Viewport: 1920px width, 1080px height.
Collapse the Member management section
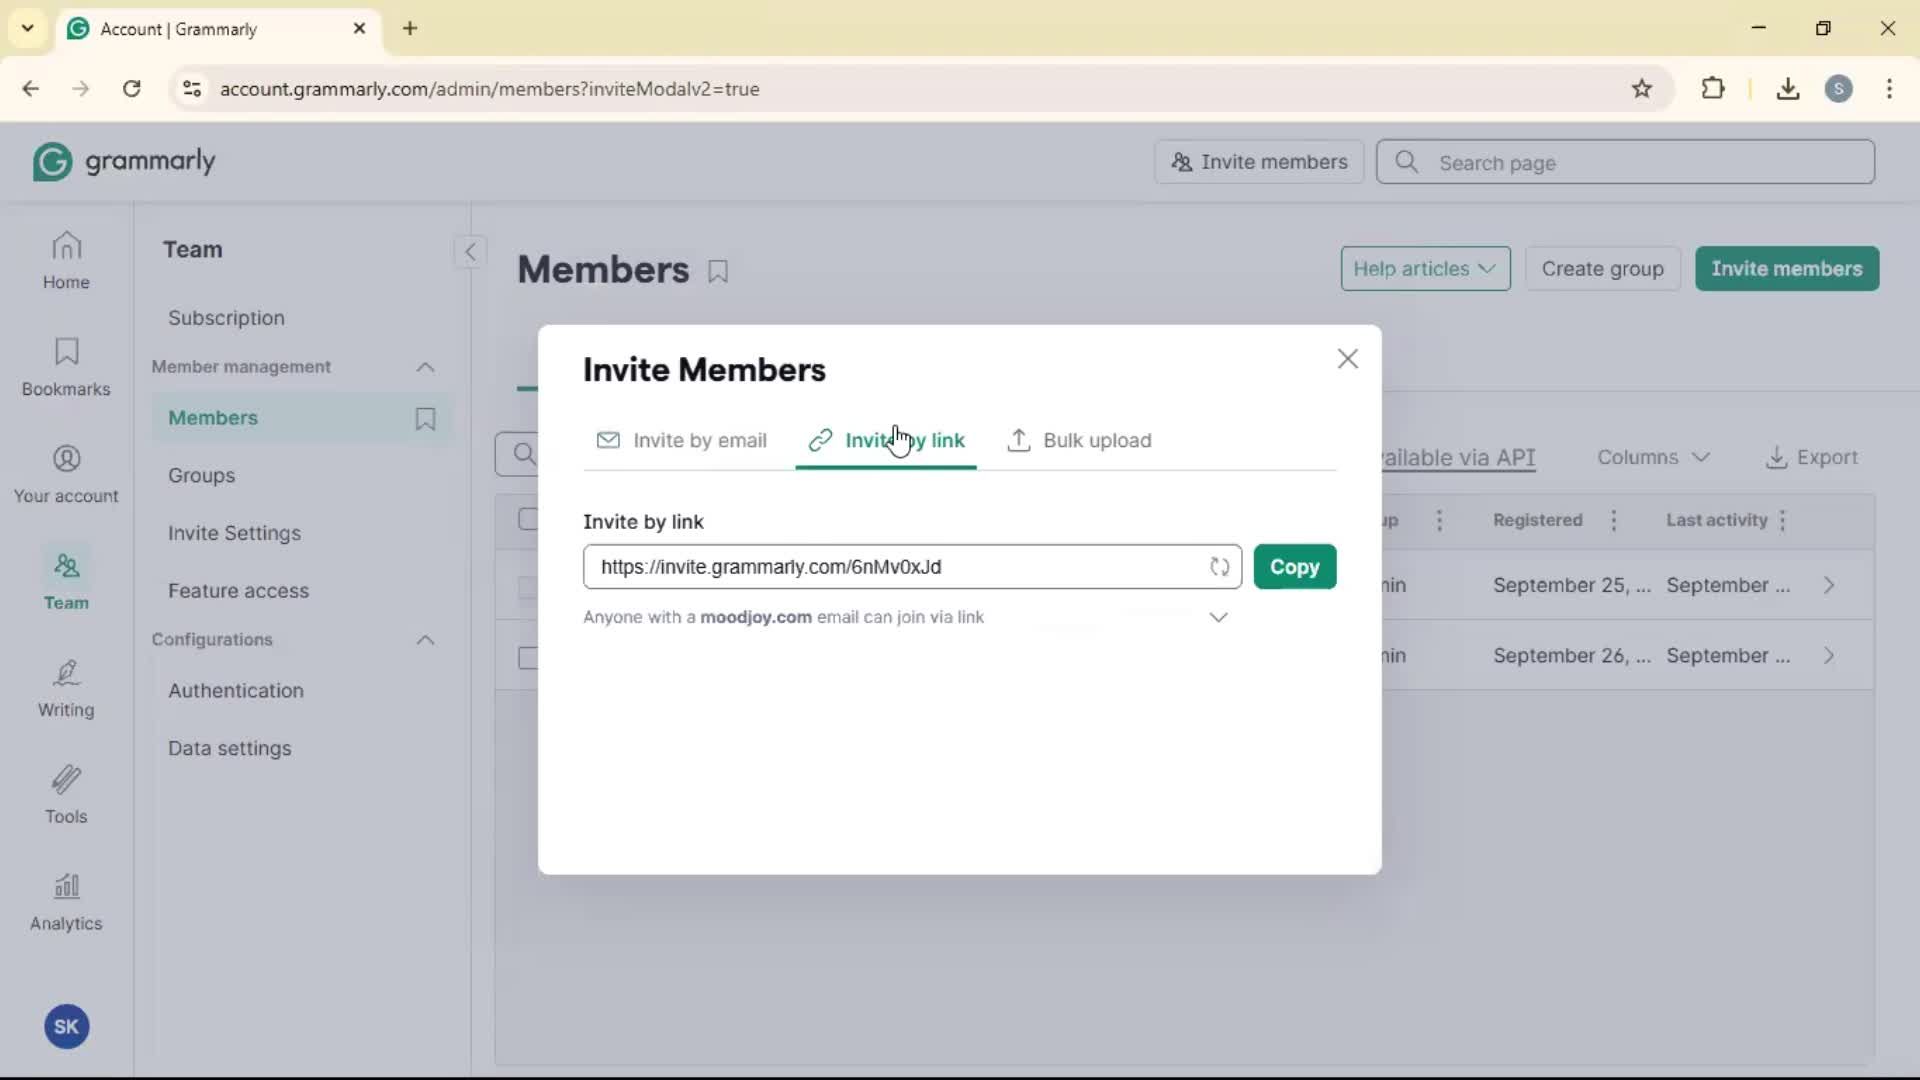click(x=425, y=367)
